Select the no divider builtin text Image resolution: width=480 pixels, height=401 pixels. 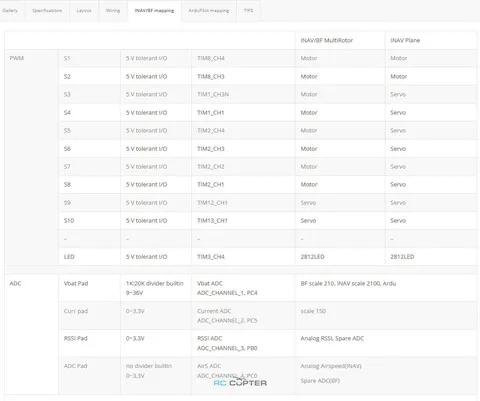point(149,366)
